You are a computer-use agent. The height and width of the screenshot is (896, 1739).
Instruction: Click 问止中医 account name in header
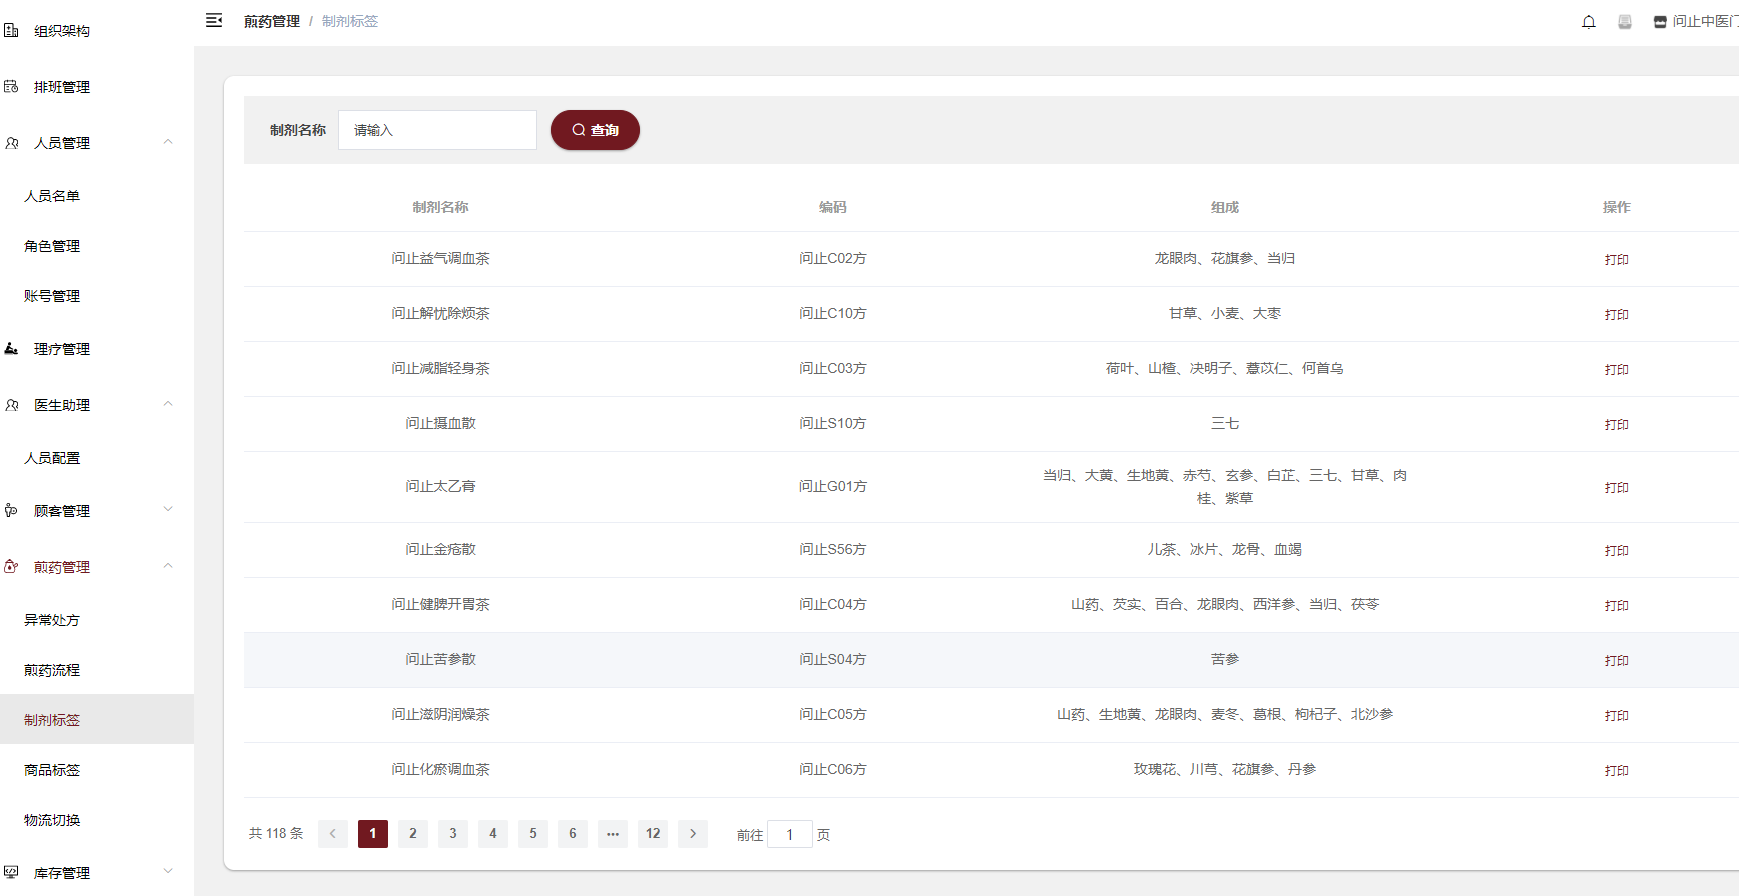1706,21
